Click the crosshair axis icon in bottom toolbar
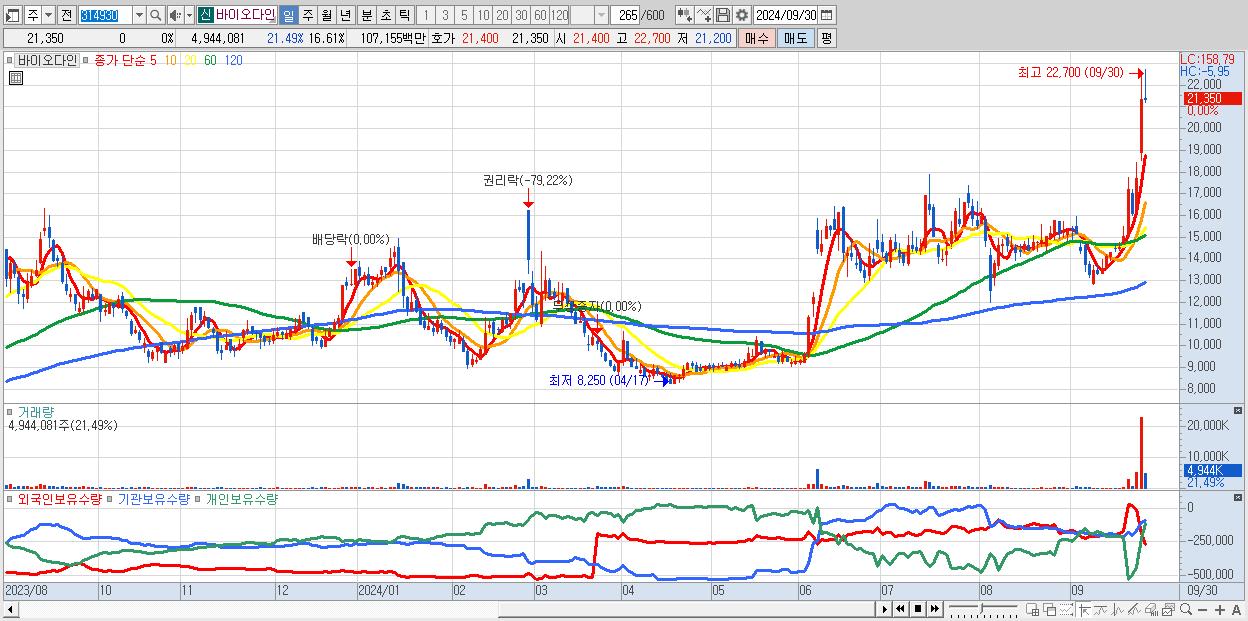Screen dimensions: 1248x621 [1085, 609]
